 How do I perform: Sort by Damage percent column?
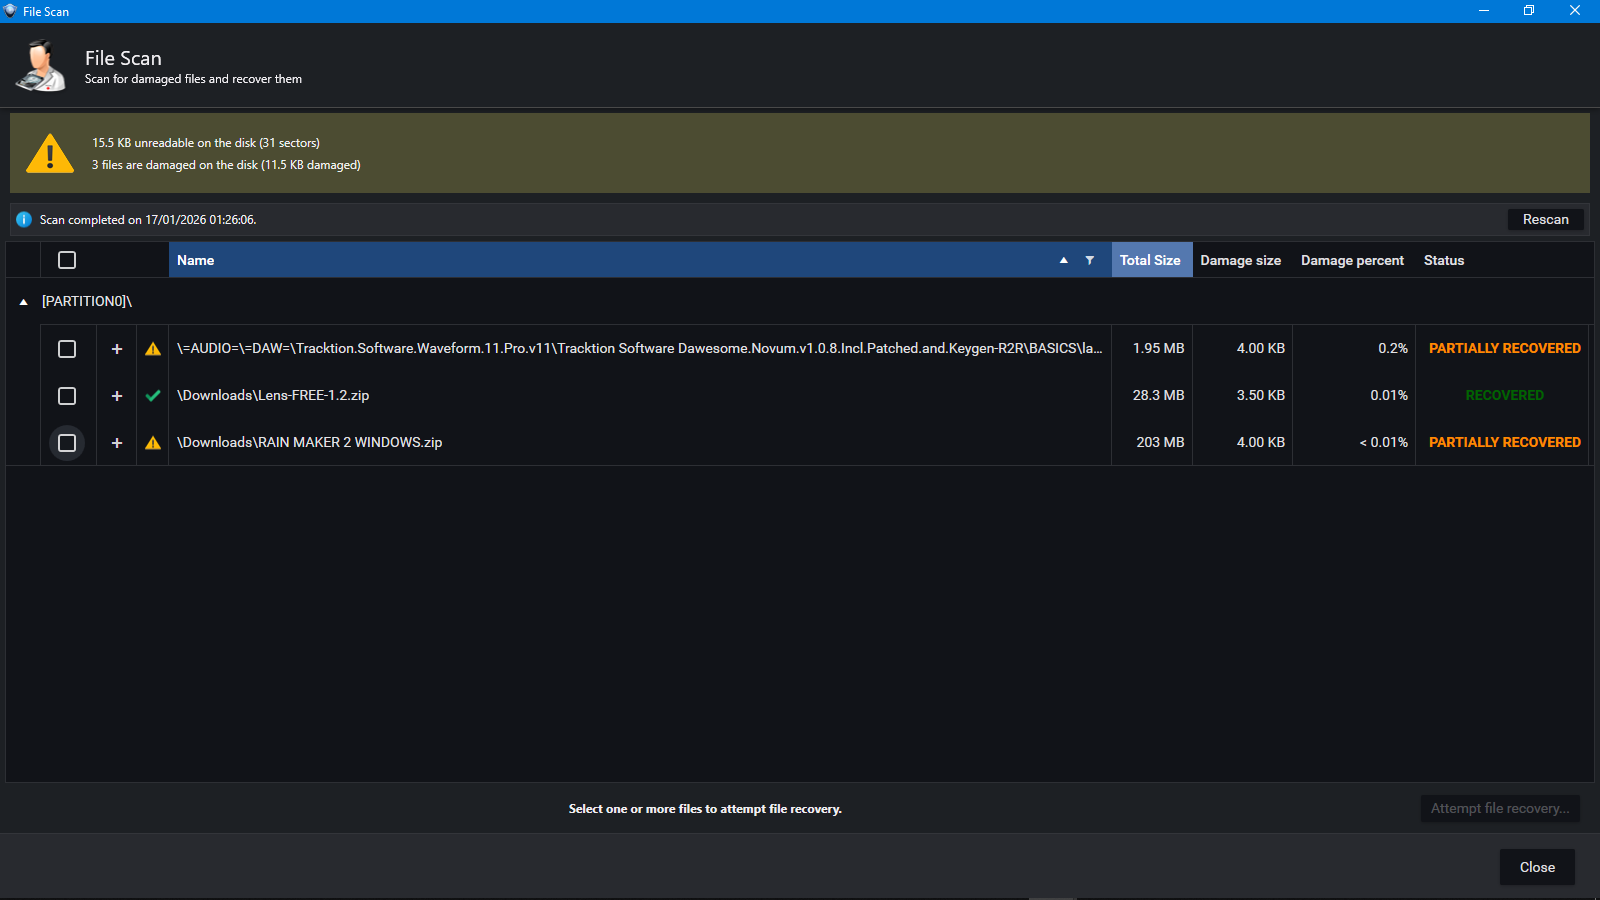pyautogui.click(x=1352, y=260)
